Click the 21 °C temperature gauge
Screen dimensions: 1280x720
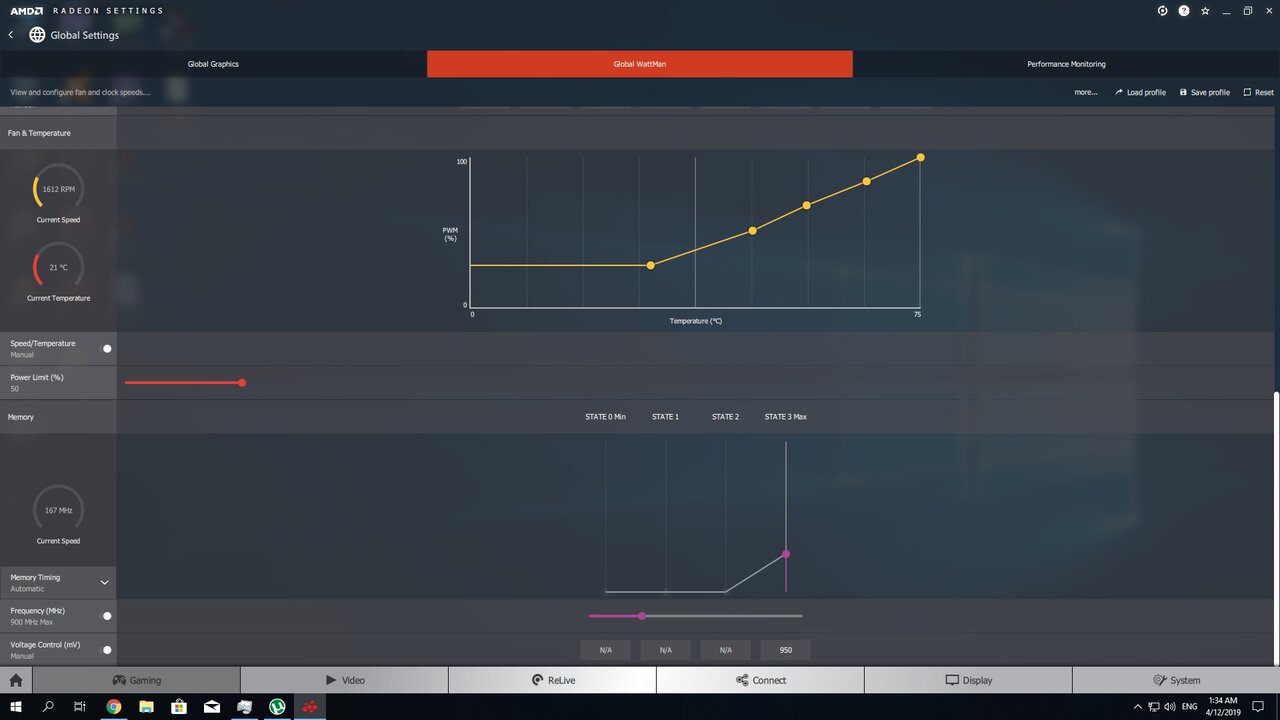[58, 267]
